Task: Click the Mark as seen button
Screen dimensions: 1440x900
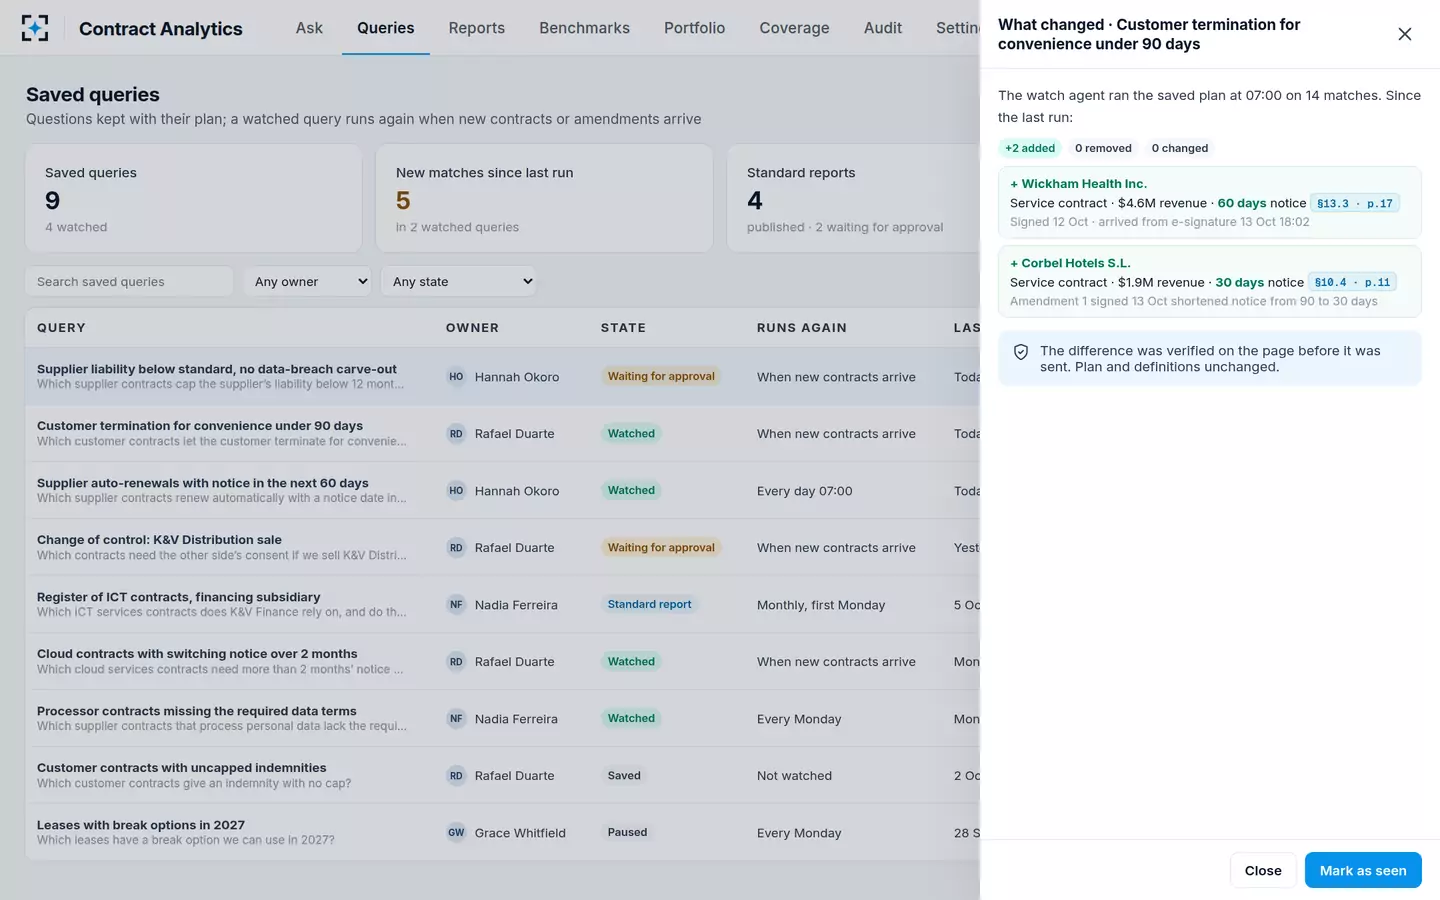Action: 1363,871
